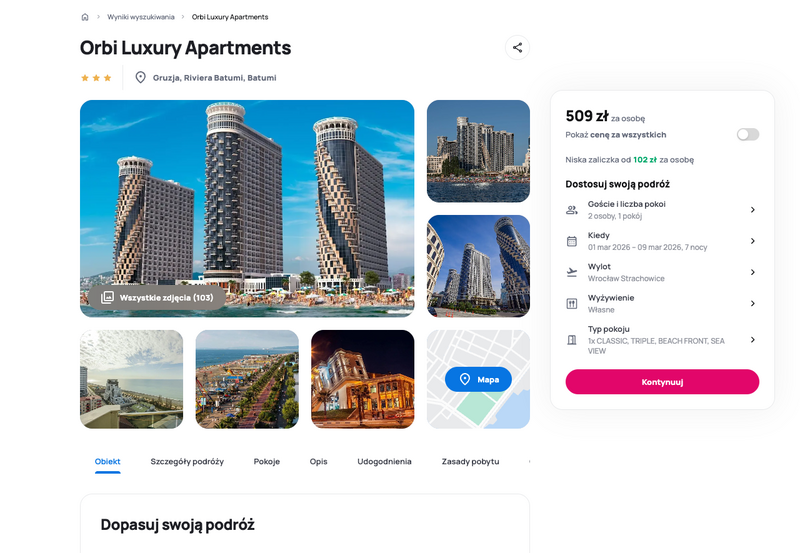Open all photos gallery button (103)
This screenshot has width=800, height=553.
coord(157,297)
